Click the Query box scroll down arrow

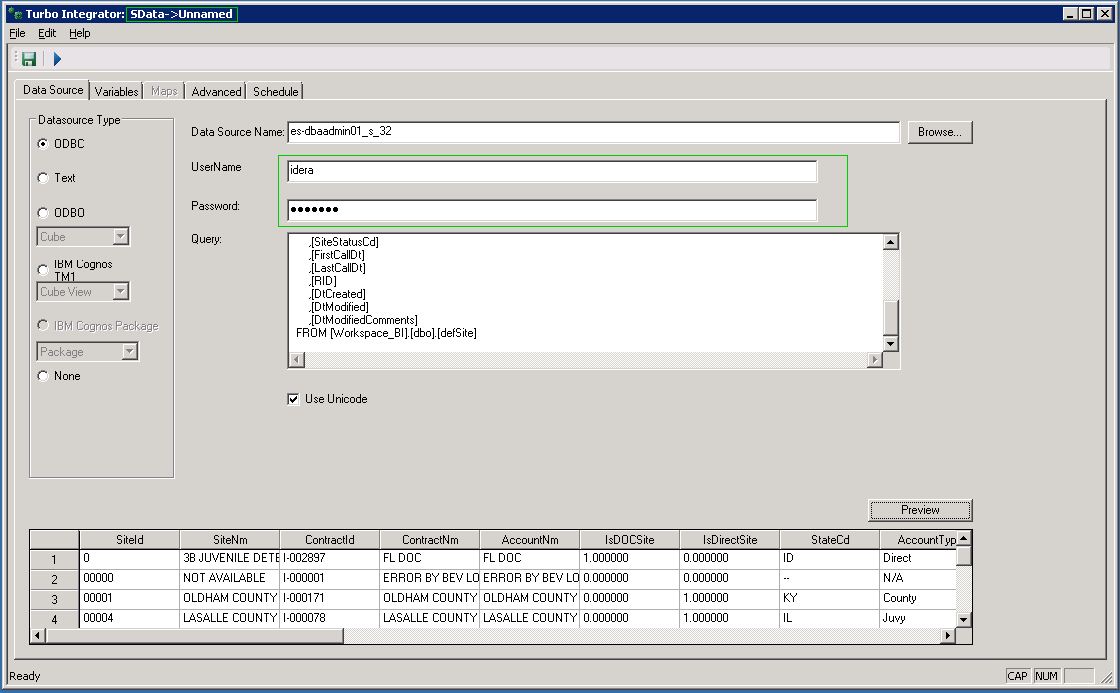[x=891, y=344]
